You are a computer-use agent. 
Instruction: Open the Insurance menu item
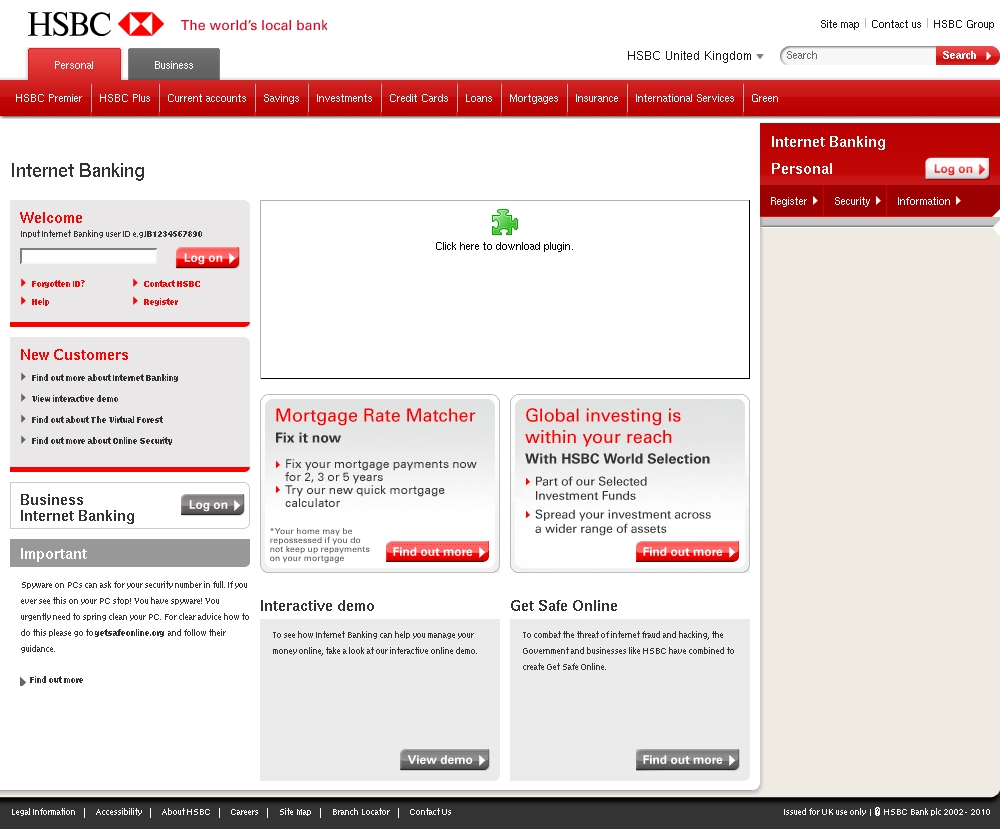597,98
